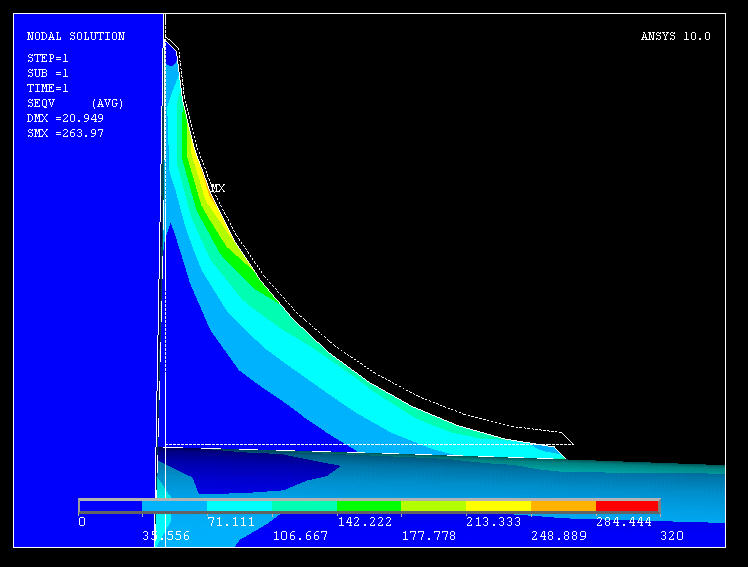The height and width of the screenshot is (567, 748).
Task: Click the legend value 0
Action: pos(82,522)
